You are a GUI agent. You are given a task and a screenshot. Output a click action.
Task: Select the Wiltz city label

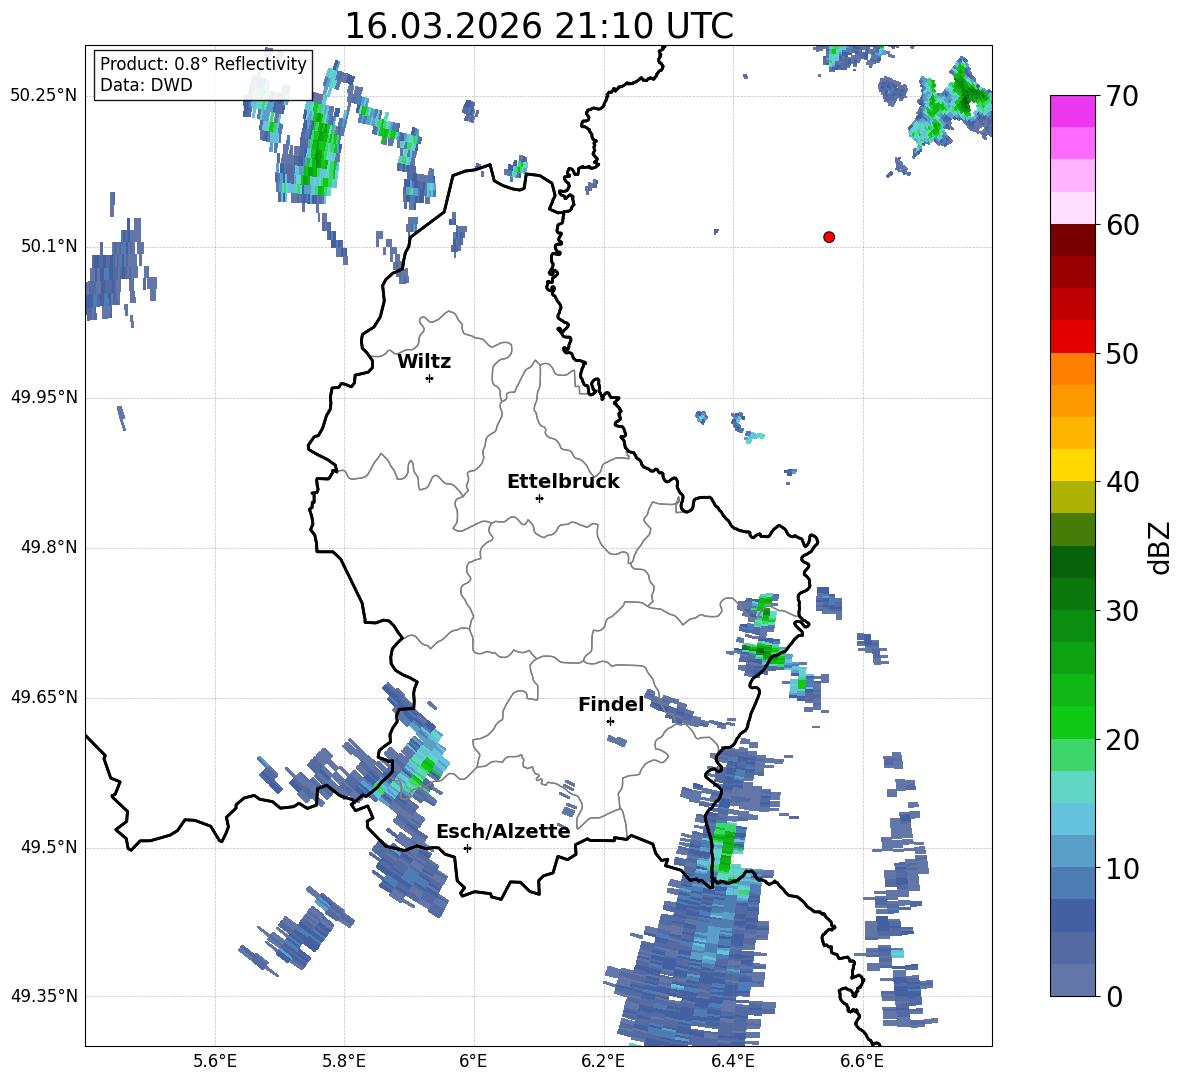(424, 362)
